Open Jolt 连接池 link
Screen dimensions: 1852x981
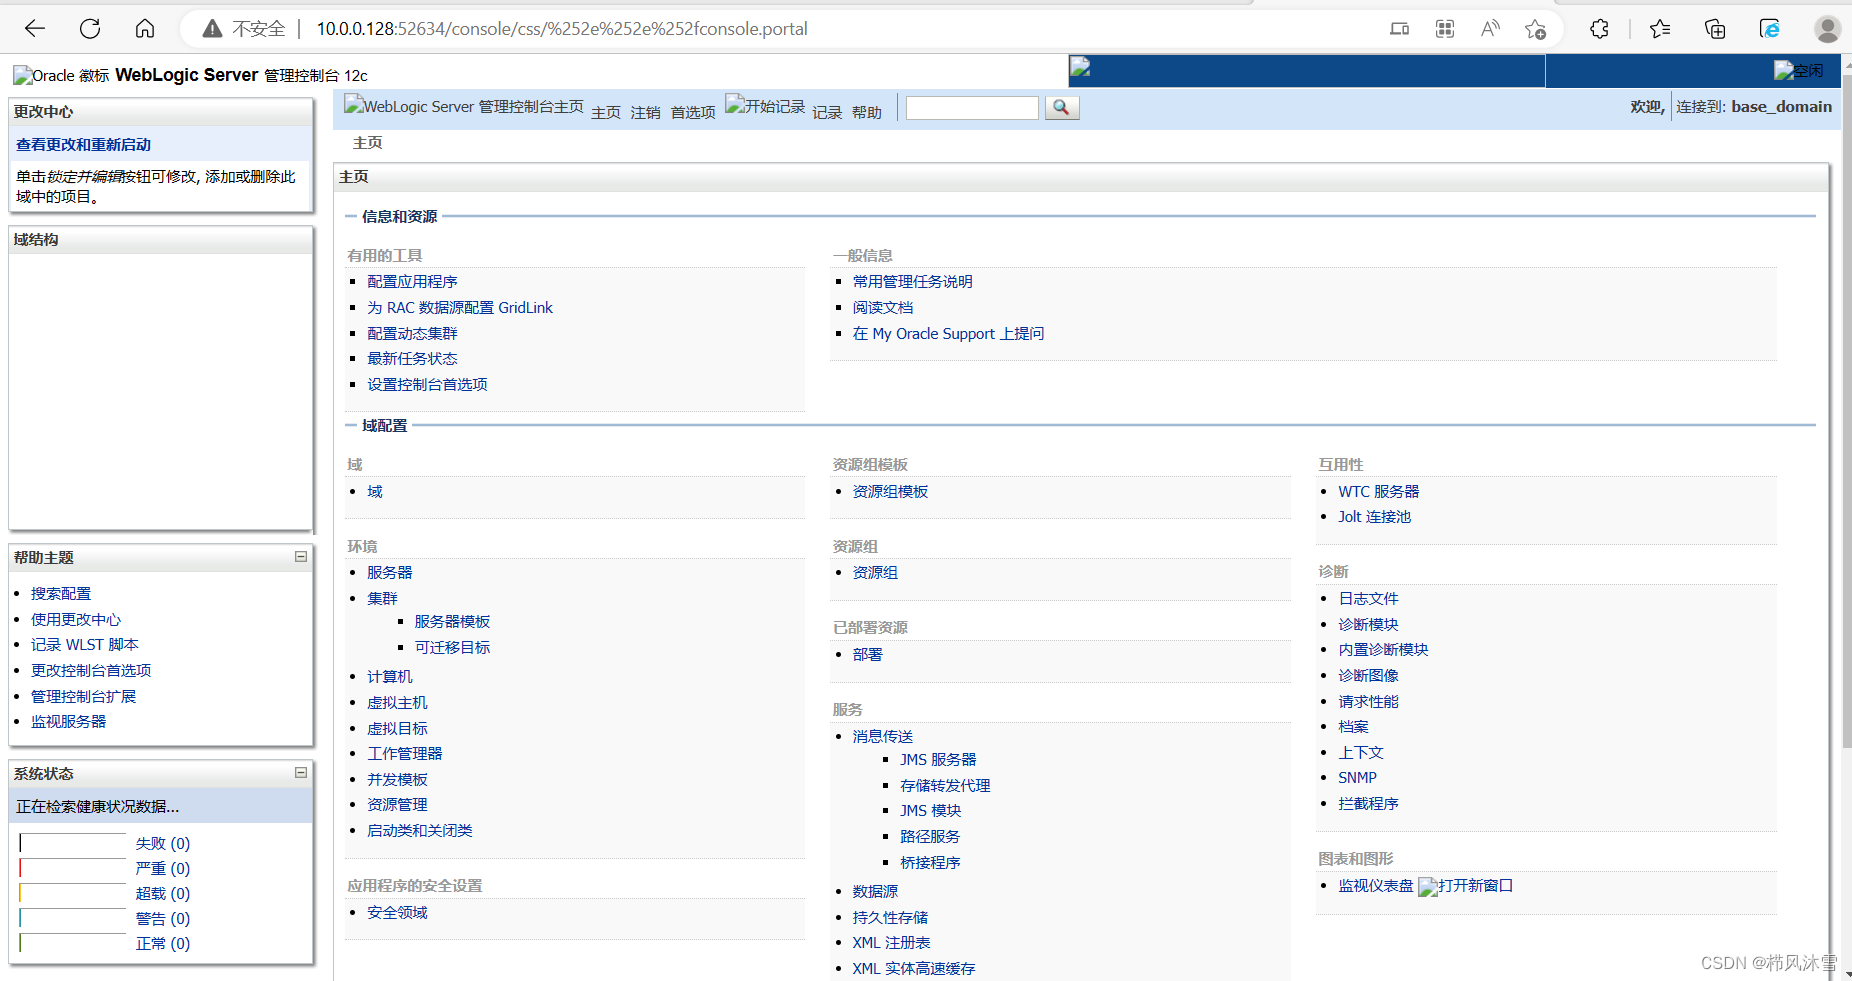tap(1375, 517)
